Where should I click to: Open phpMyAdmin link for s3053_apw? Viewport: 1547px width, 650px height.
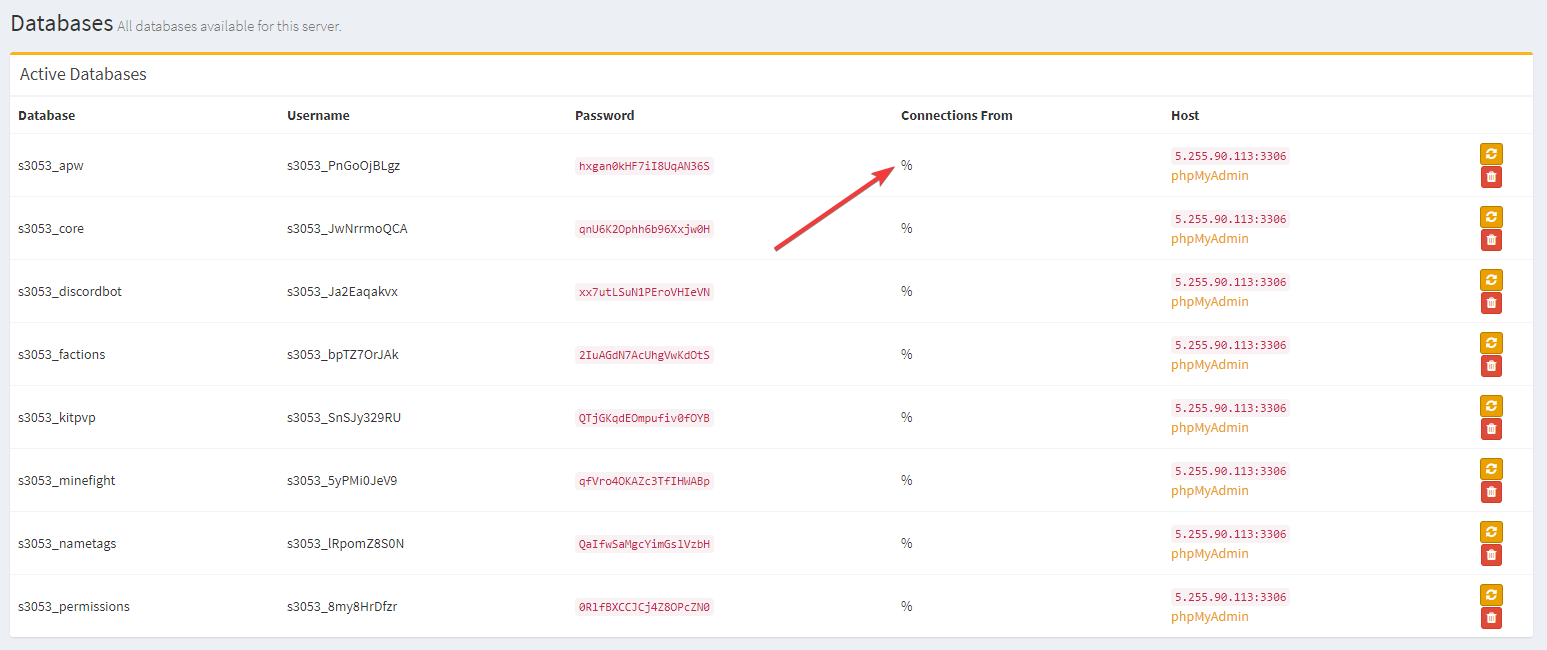coord(1209,176)
